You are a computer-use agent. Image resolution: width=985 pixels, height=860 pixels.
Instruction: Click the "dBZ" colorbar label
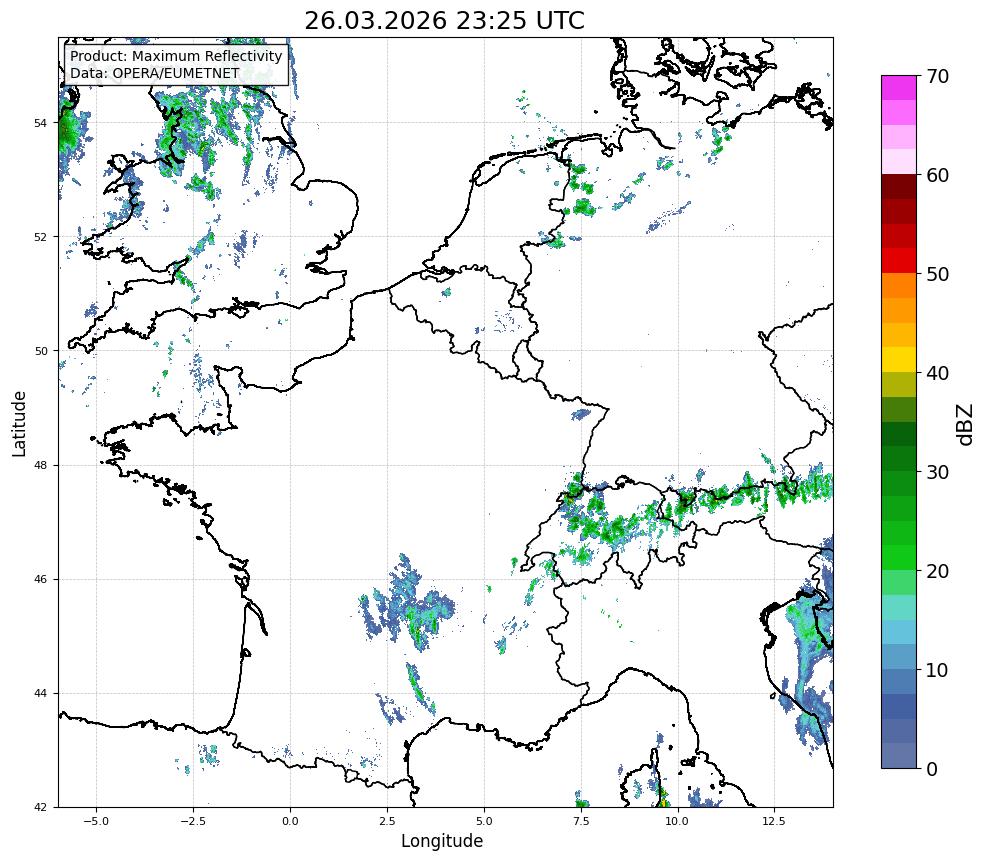965,425
